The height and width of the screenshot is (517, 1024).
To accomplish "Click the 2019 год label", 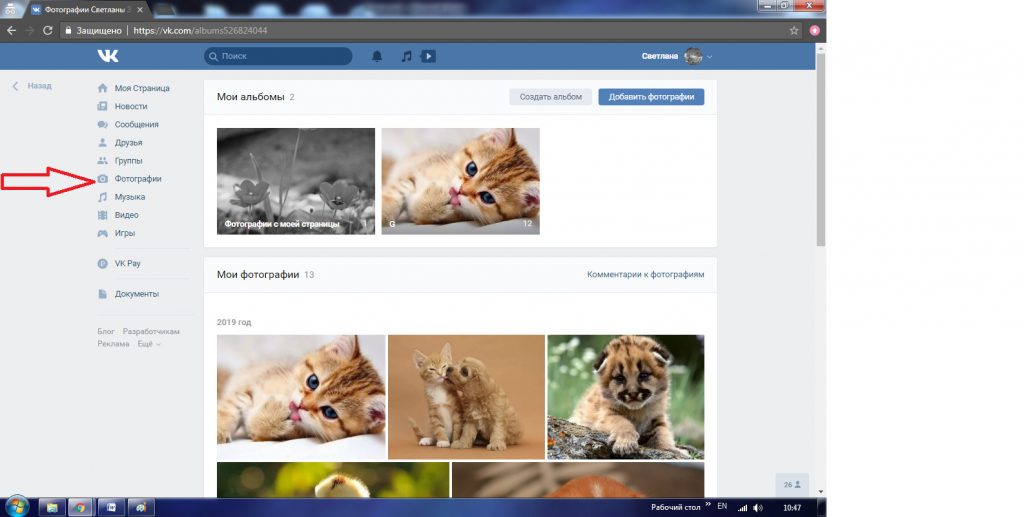I will point(234,322).
